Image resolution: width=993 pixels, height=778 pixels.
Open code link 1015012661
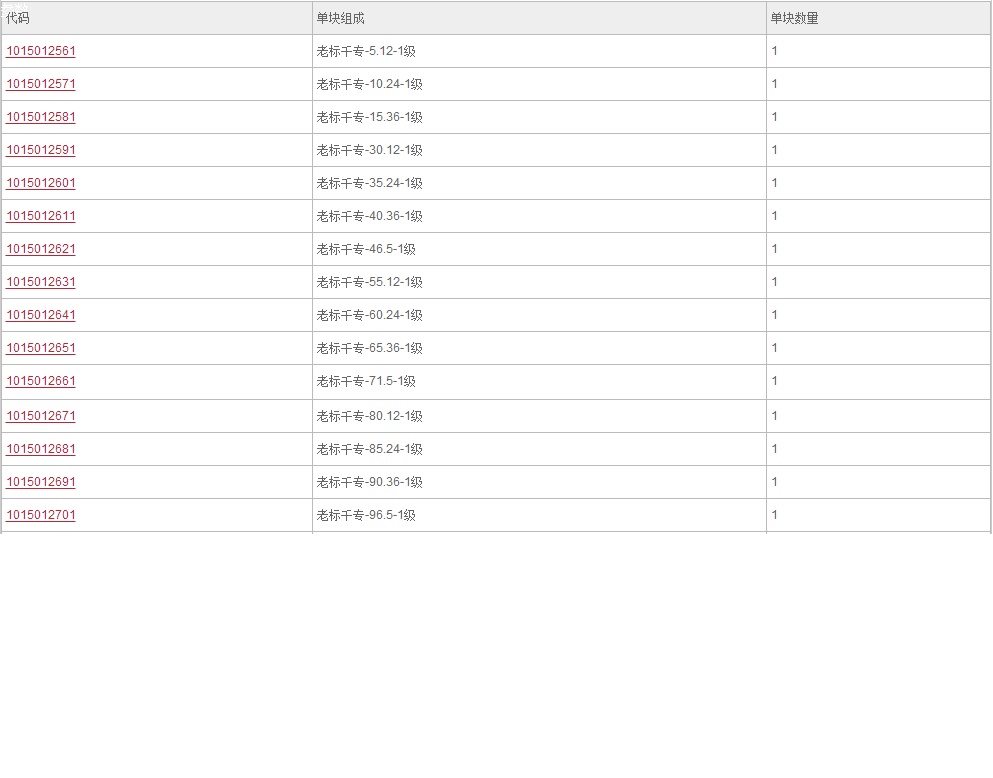tap(41, 380)
